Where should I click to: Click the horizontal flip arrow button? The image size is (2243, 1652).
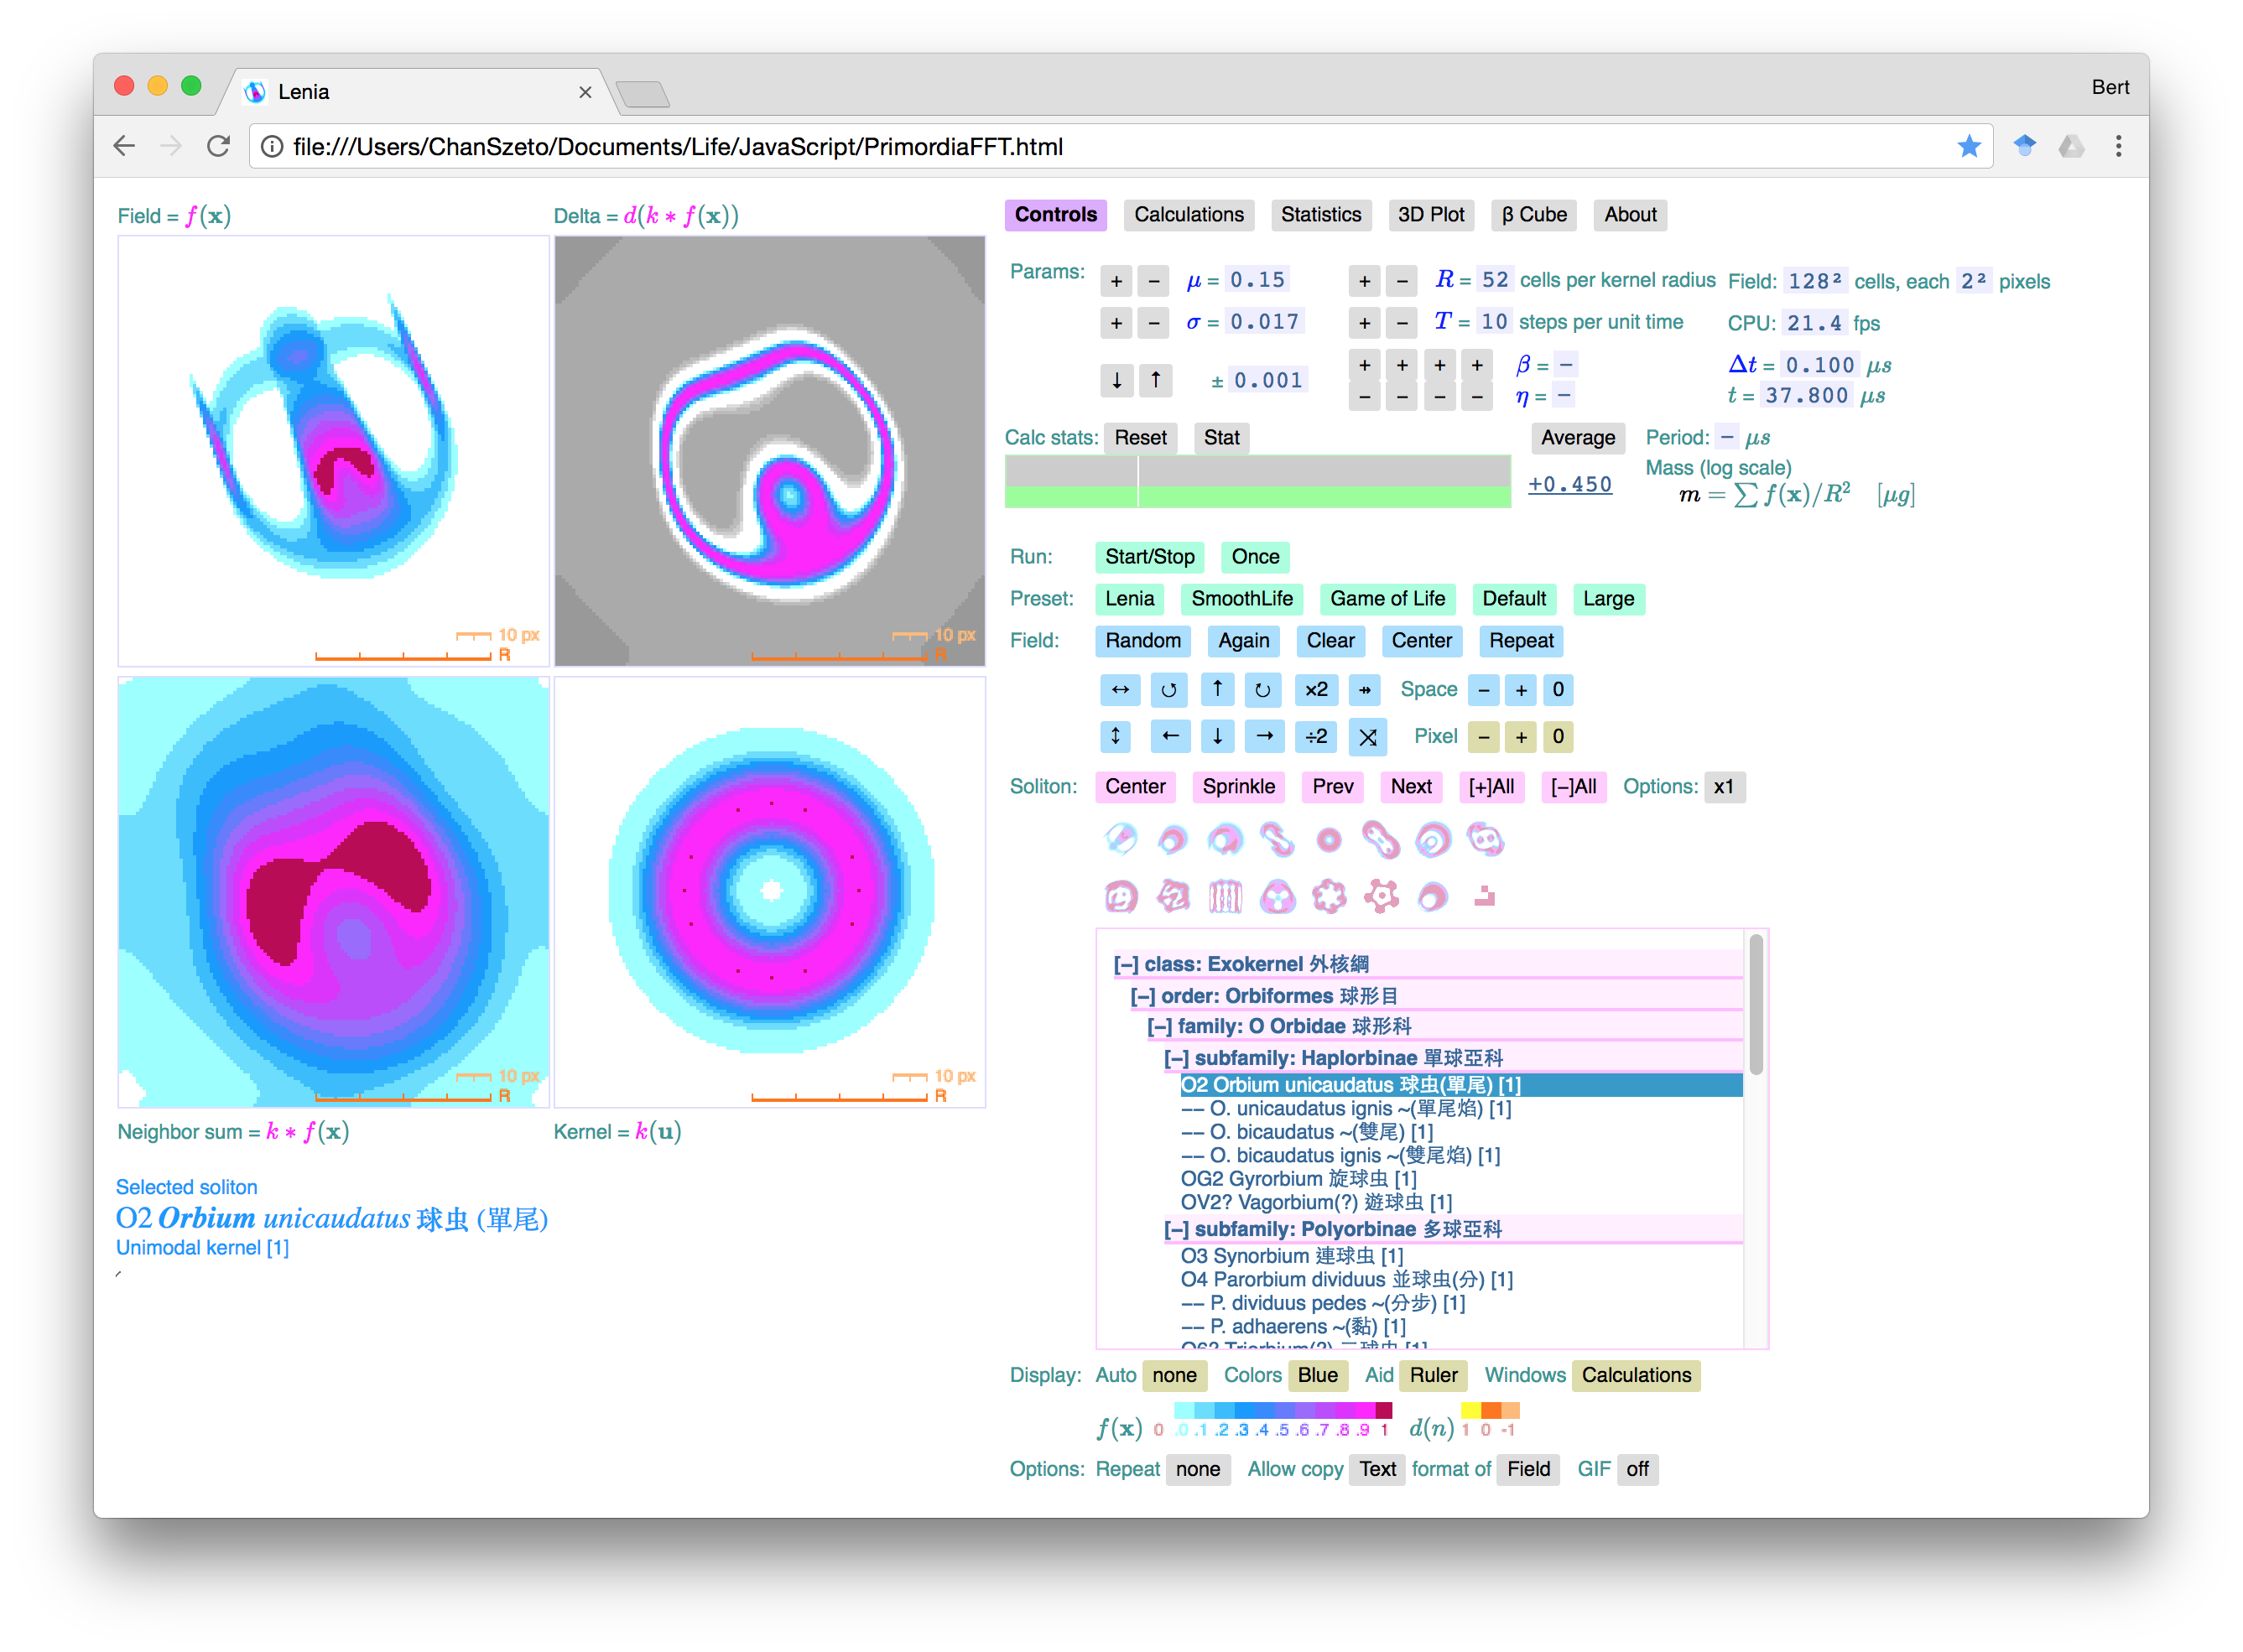pyautogui.click(x=1120, y=690)
